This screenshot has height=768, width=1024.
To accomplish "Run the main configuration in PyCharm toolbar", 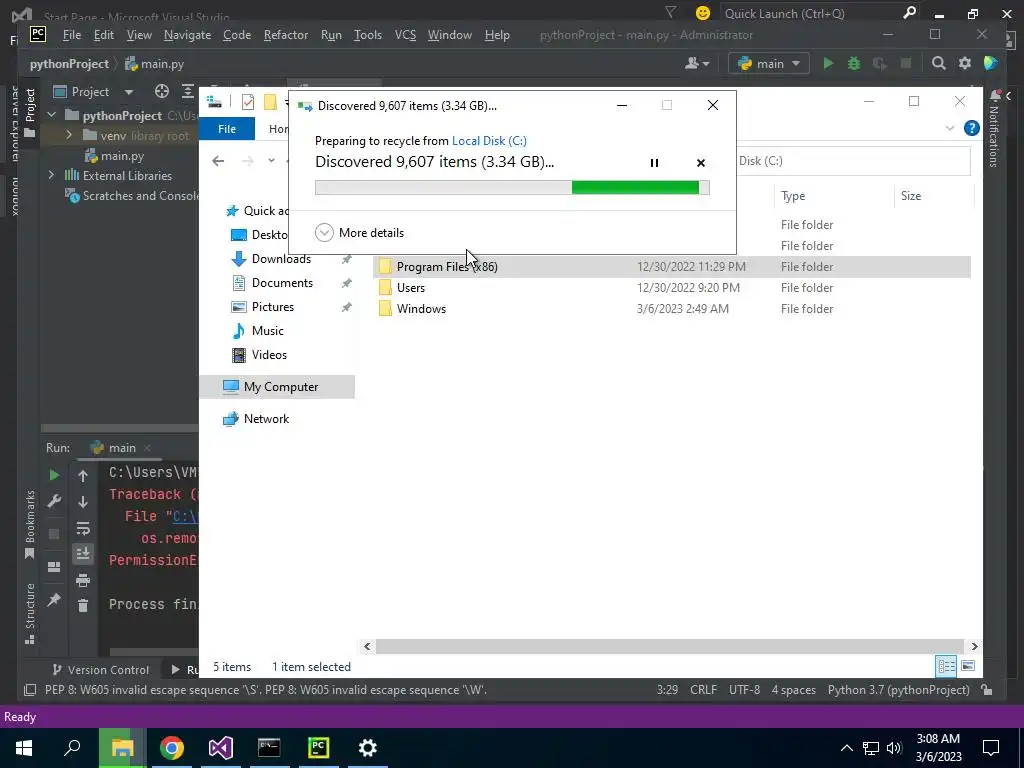I will pyautogui.click(x=828, y=63).
